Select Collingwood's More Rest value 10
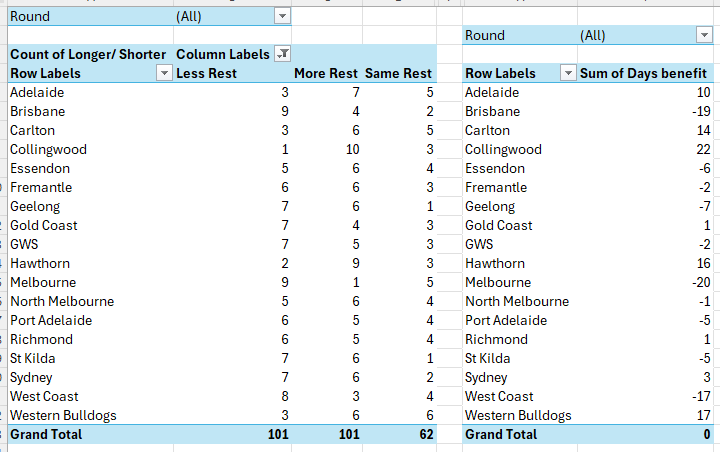This screenshot has height=452, width=720. tap(353, 149)
